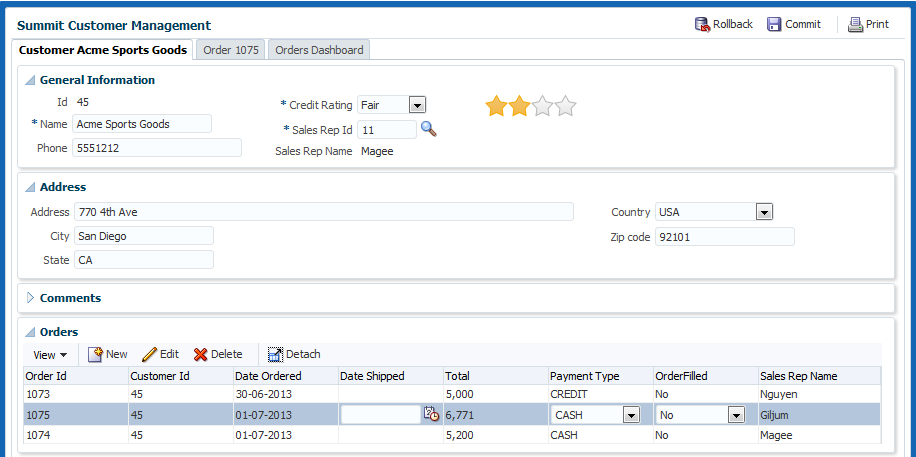
Task: Open Payment Type dropdown for order 1075
Action: 631,416
